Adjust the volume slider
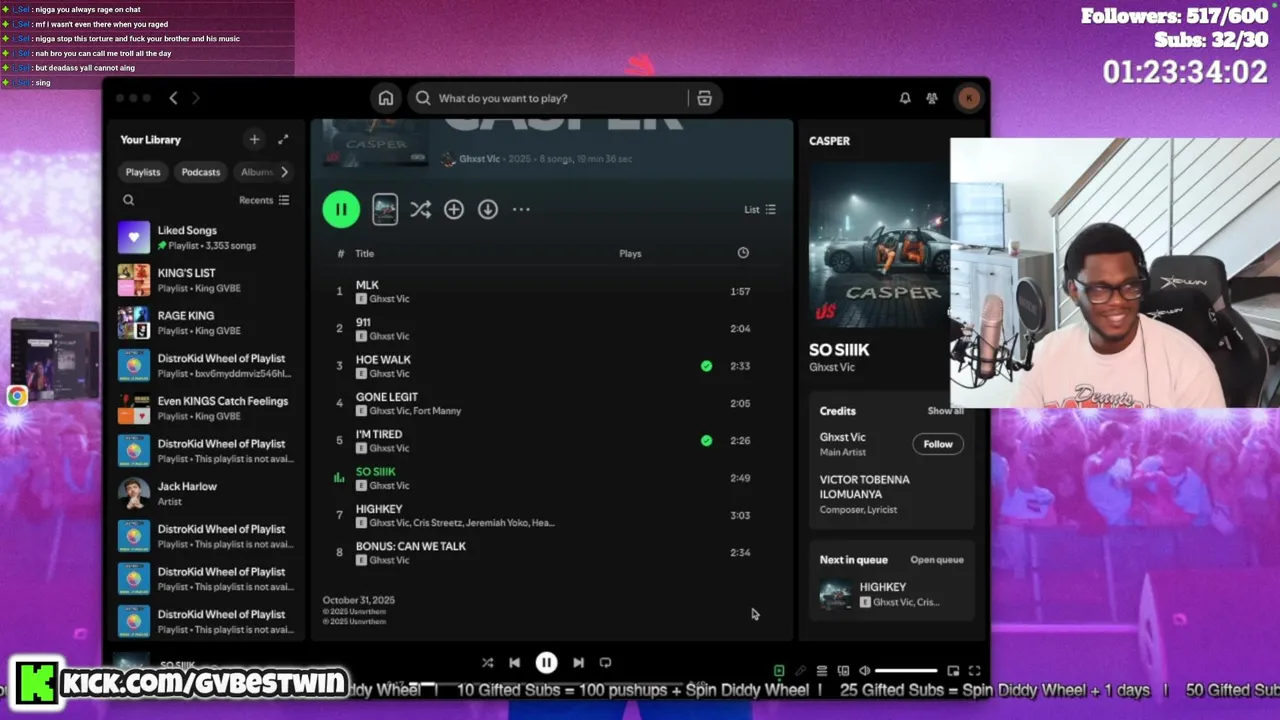1280x720 pixels. pos(907,671)
